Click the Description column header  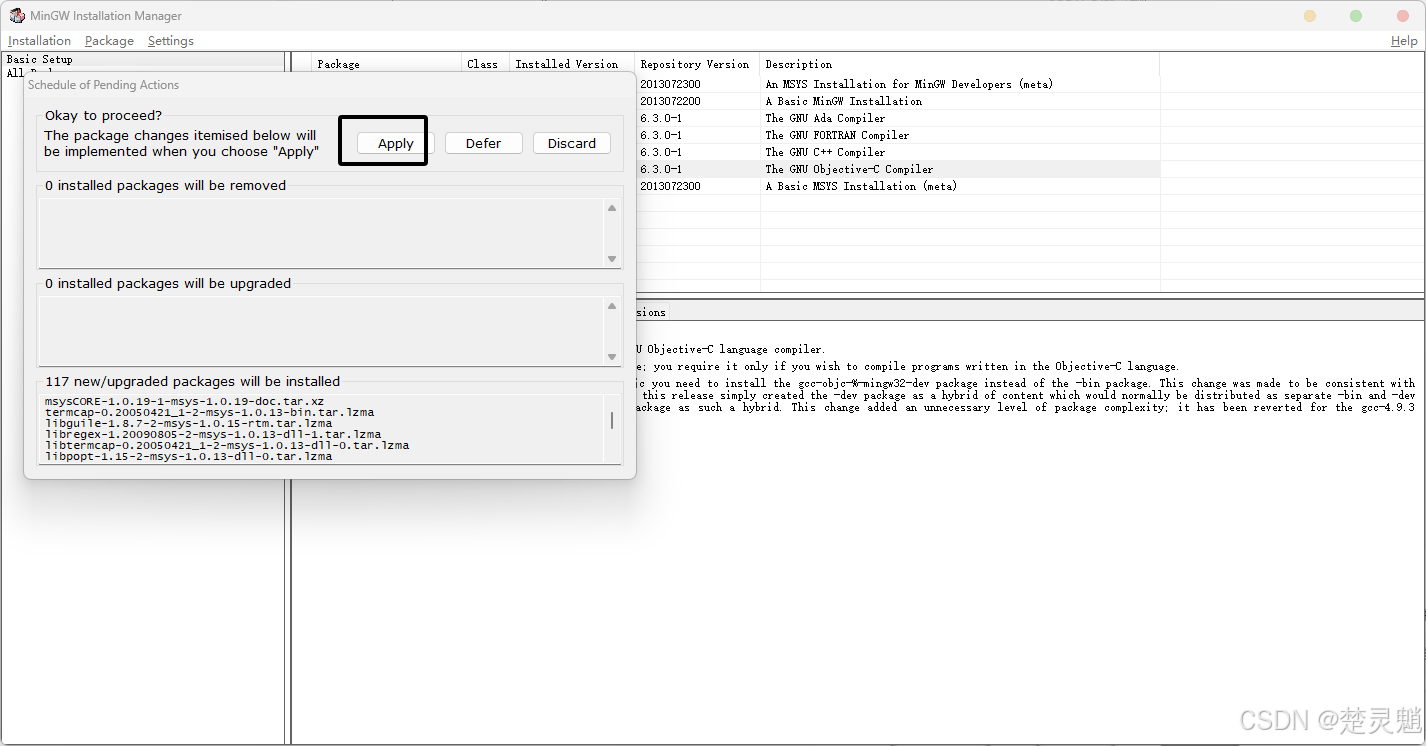pyautogui.click(x=960, y=64)
